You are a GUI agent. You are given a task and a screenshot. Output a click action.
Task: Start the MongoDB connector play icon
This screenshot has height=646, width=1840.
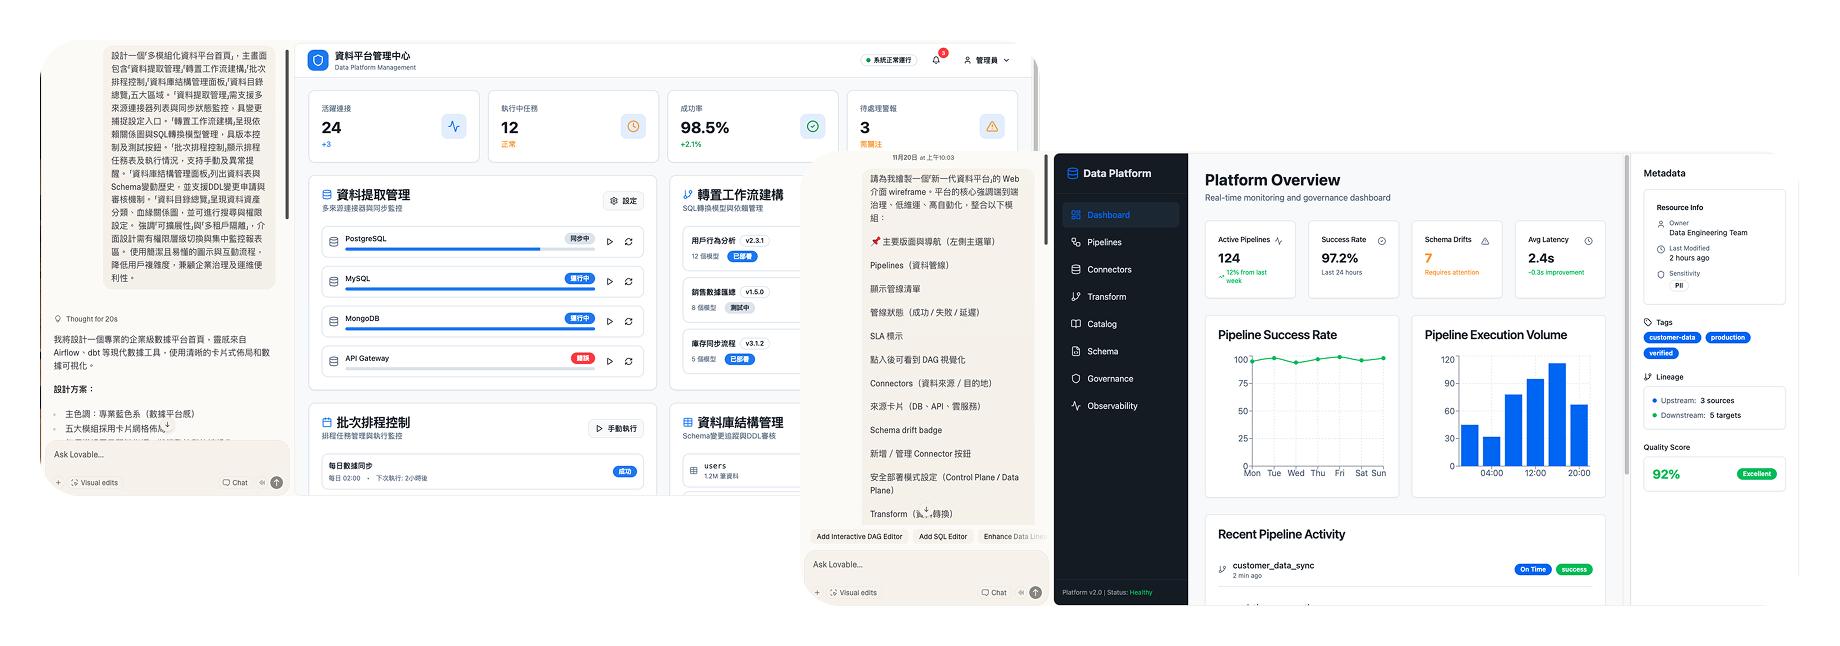click(x=609, y=322)
